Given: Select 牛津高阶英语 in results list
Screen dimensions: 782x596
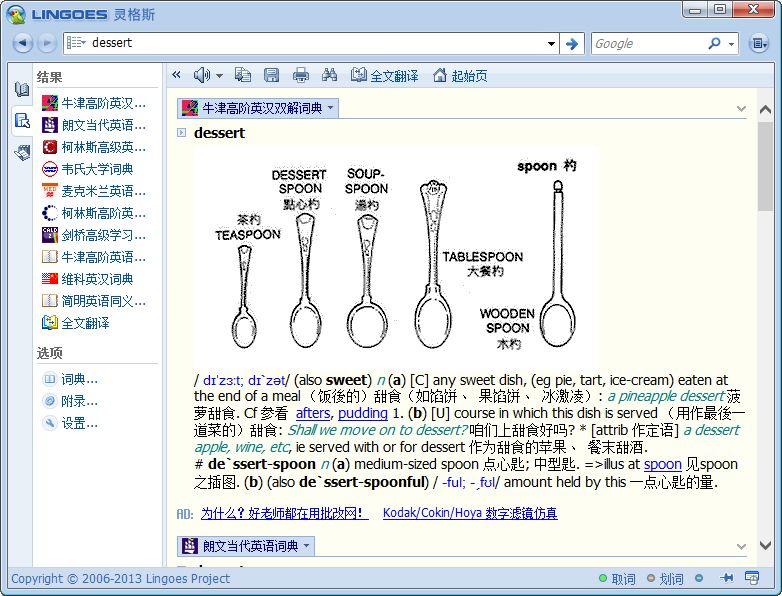Looking at the screenshot, I should pyautogui.click(x=94, y=257).
